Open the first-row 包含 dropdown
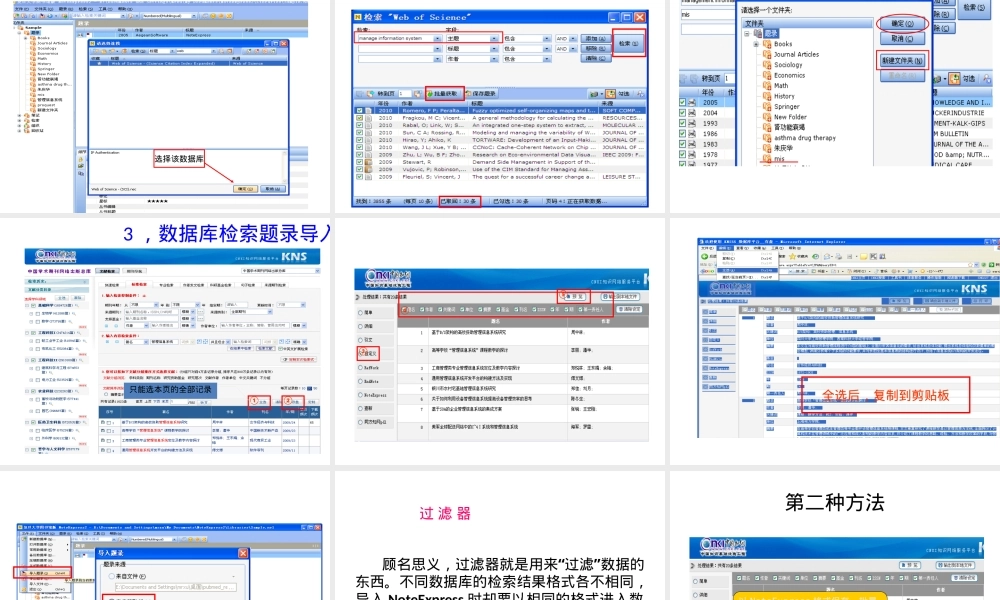Image resolution: width=1000 pixels, height=600 pixels. 547,38
